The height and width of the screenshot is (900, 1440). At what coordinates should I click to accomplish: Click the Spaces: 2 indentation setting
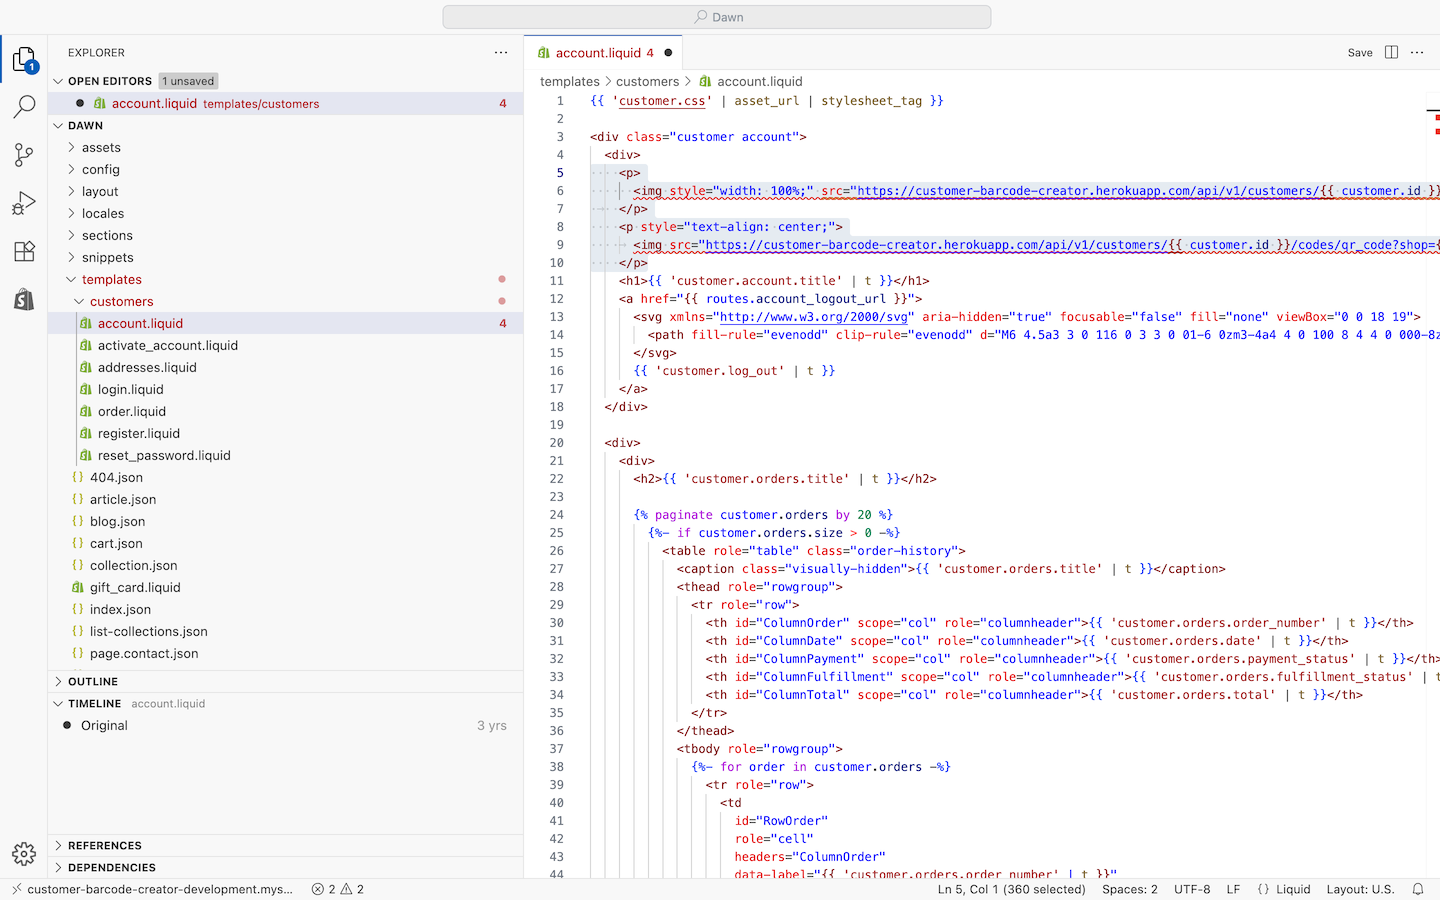1129,889
